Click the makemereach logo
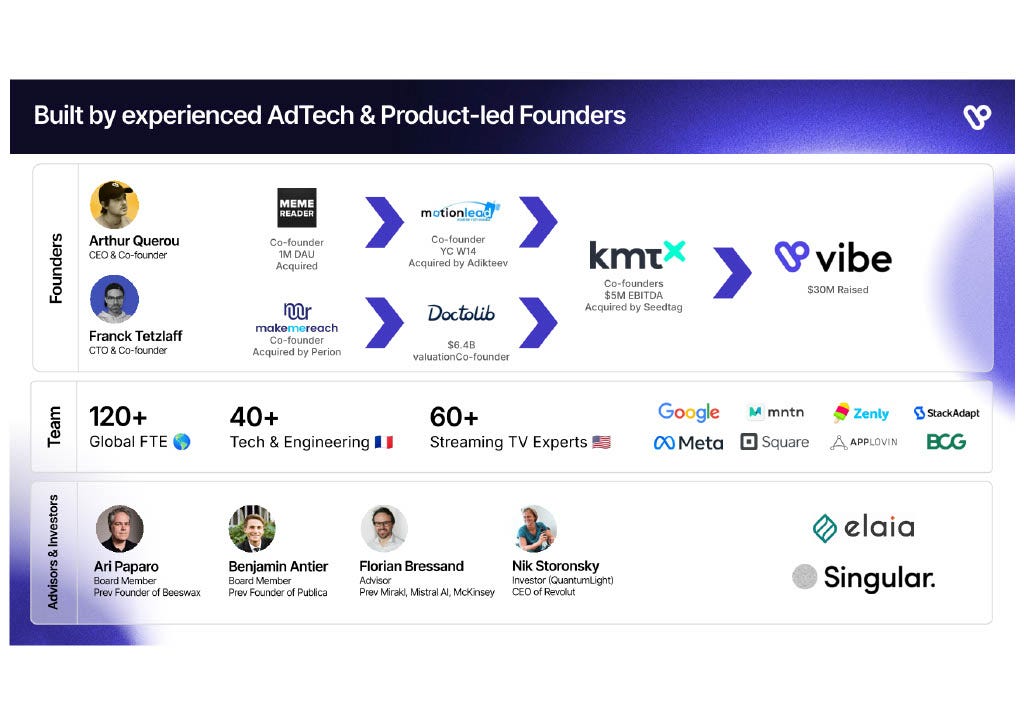The width and height of the screenshot is (1024, 726). coord(296,318)
